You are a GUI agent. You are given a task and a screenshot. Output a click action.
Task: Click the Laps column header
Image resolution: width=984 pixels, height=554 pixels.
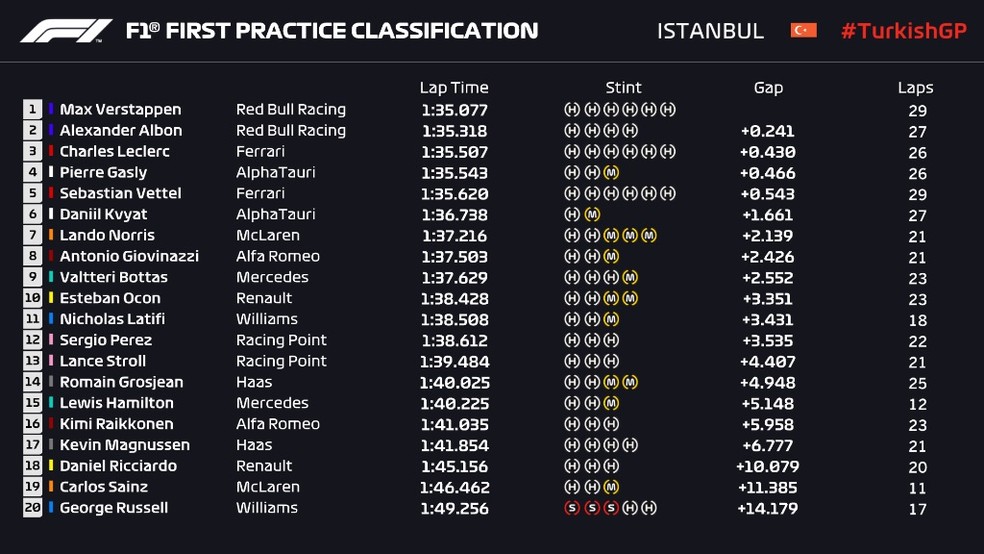[x=916, y=88]
